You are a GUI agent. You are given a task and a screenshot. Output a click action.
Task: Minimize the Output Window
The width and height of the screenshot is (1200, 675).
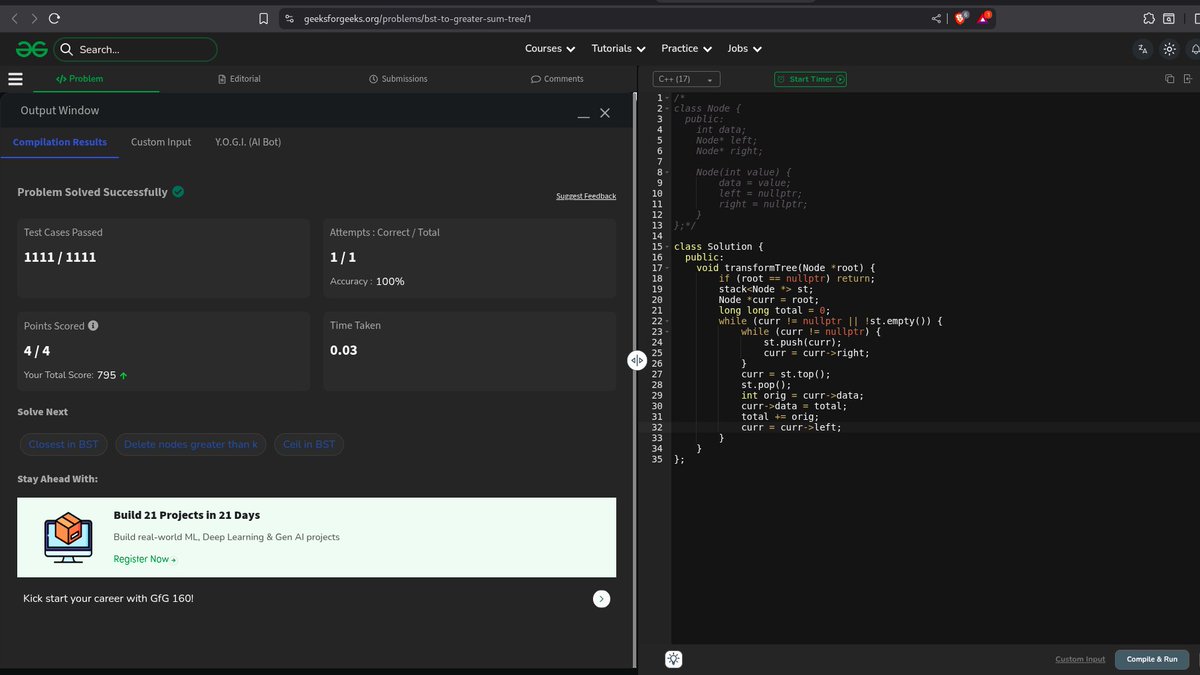click(x=583, y=115)
